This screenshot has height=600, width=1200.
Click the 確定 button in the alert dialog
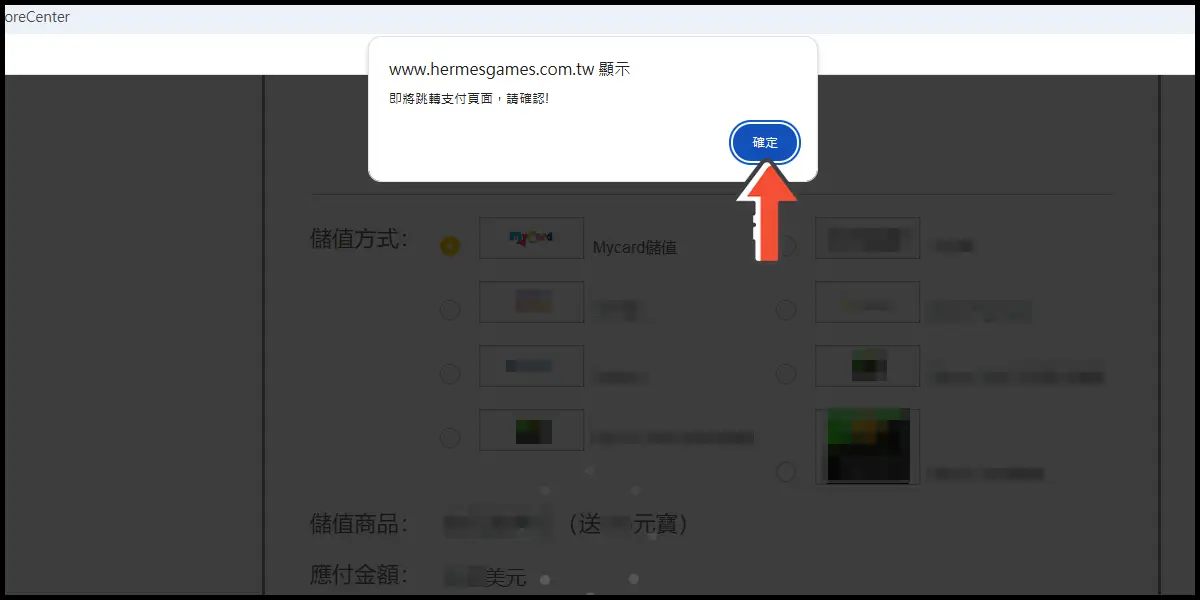click(x=765, y=143)
